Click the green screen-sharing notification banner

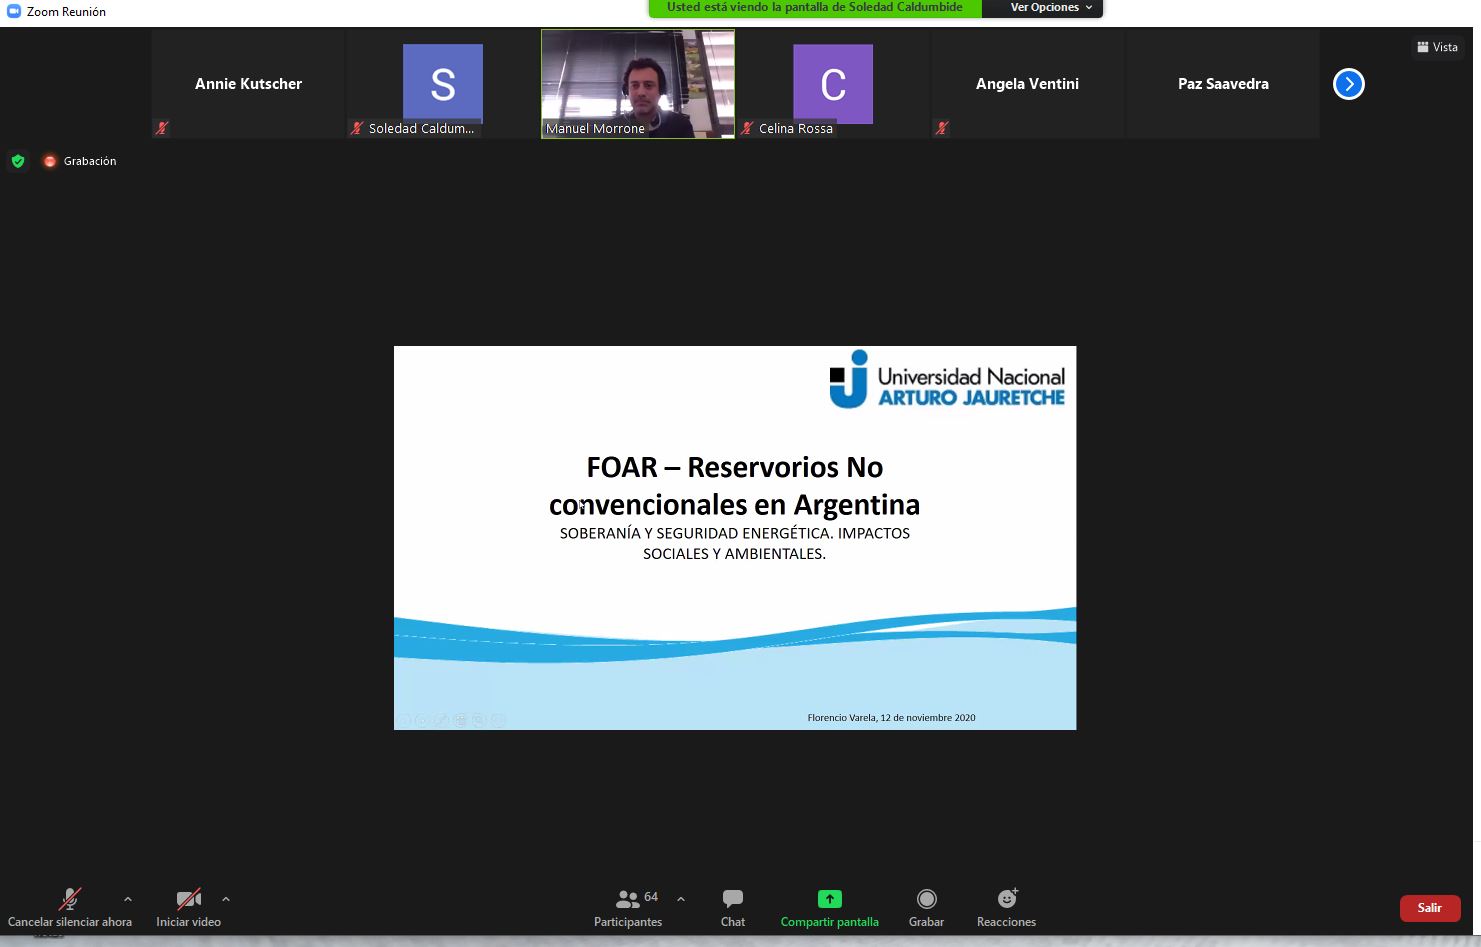coord(814,8)
